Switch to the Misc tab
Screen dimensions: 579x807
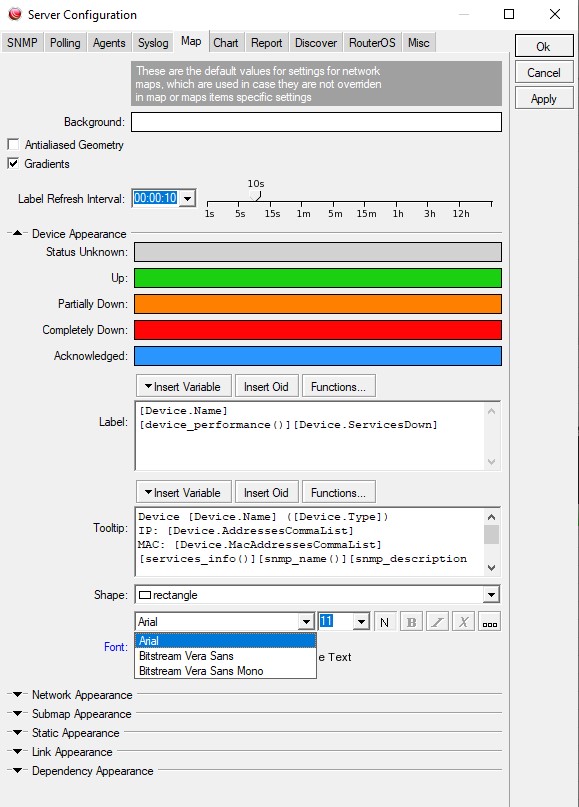click(418, 43)
